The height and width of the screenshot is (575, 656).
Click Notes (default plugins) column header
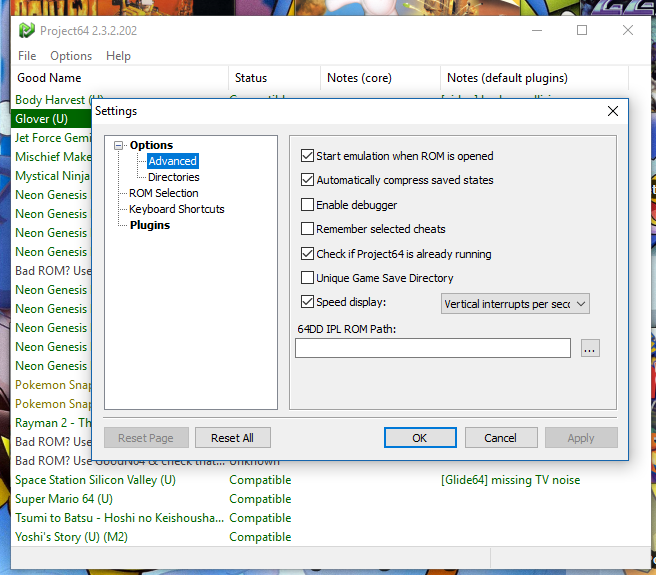click(x=534, y=78)
